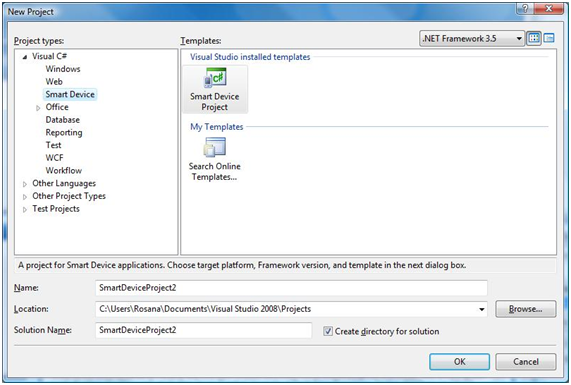571x385 pixels.
Task: Select Smart Device project type
Action: coord(70,94)
